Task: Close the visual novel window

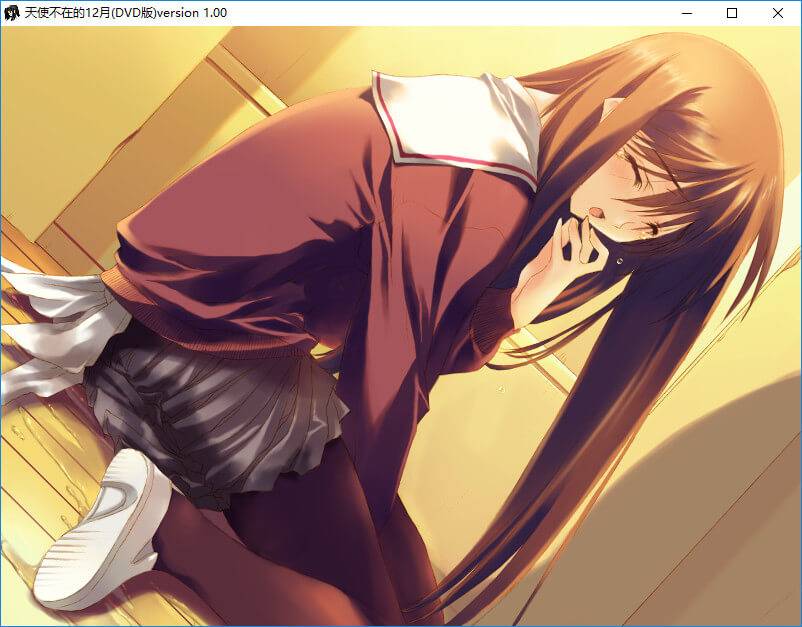Action: [x=778, y=13]
